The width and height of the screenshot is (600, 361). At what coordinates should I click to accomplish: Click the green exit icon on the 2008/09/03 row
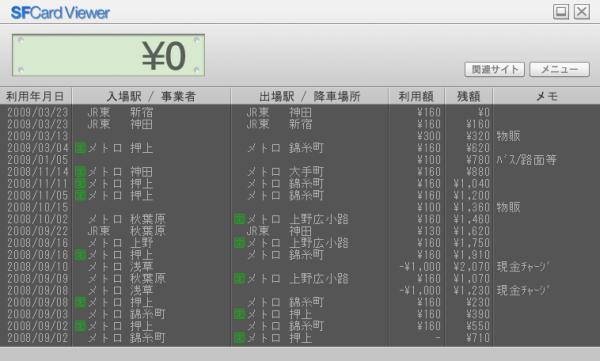240,314
